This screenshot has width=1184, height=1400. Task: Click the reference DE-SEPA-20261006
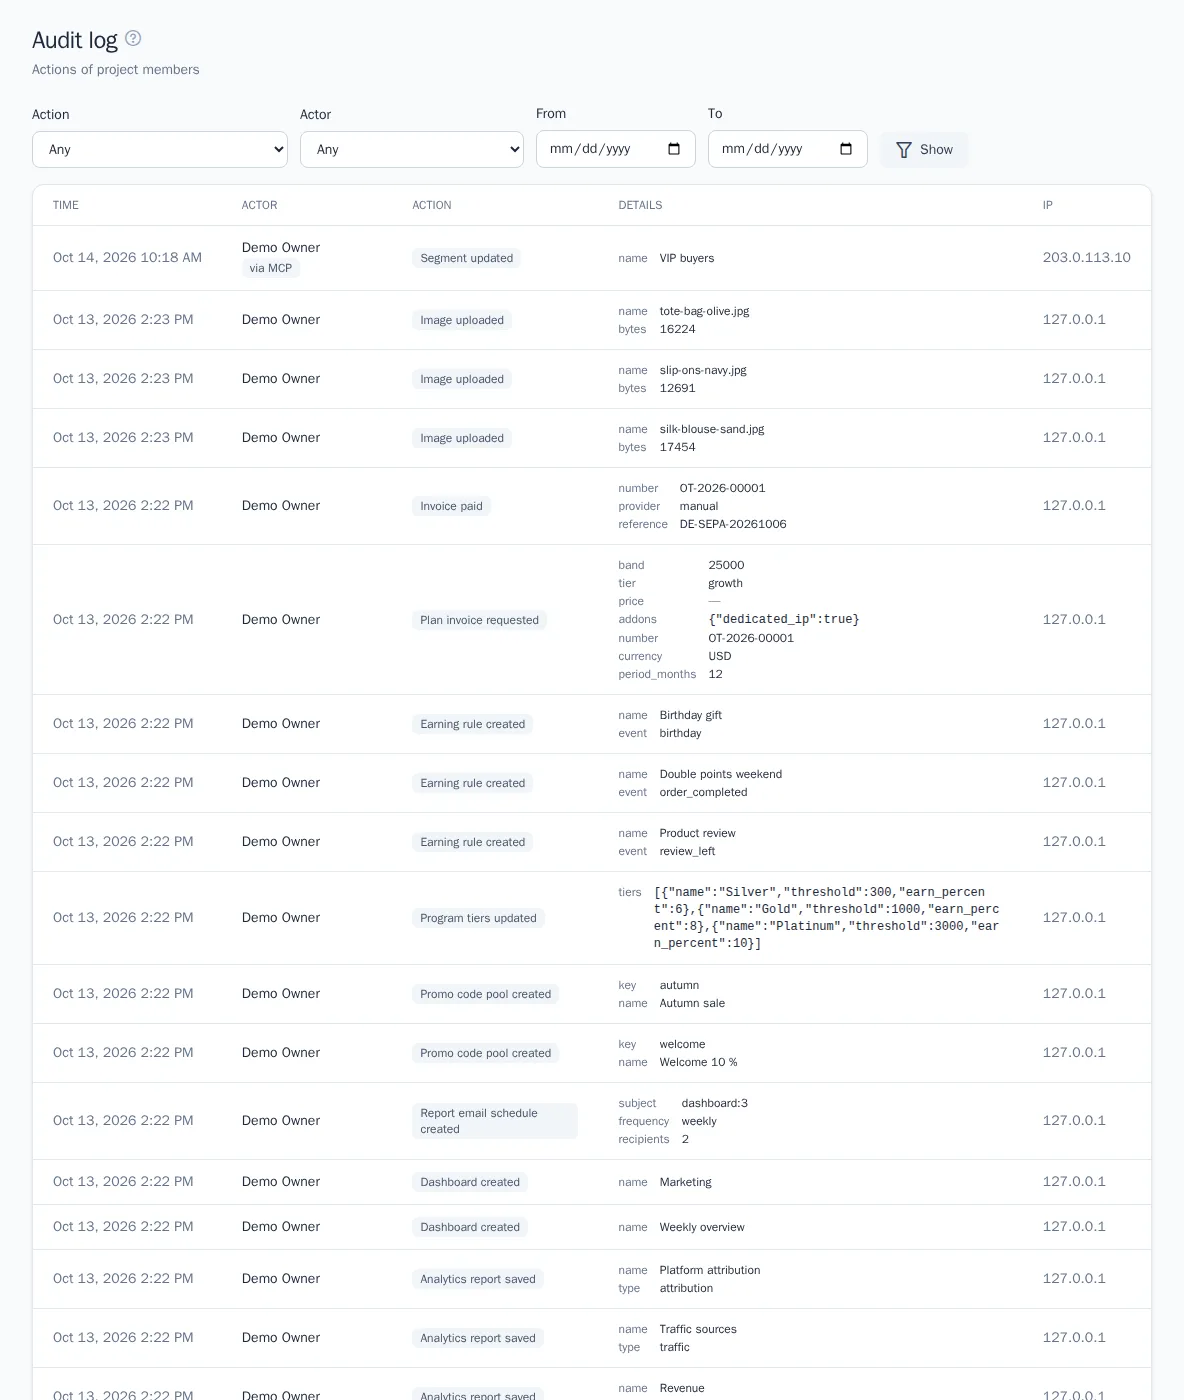pos(733,524)
